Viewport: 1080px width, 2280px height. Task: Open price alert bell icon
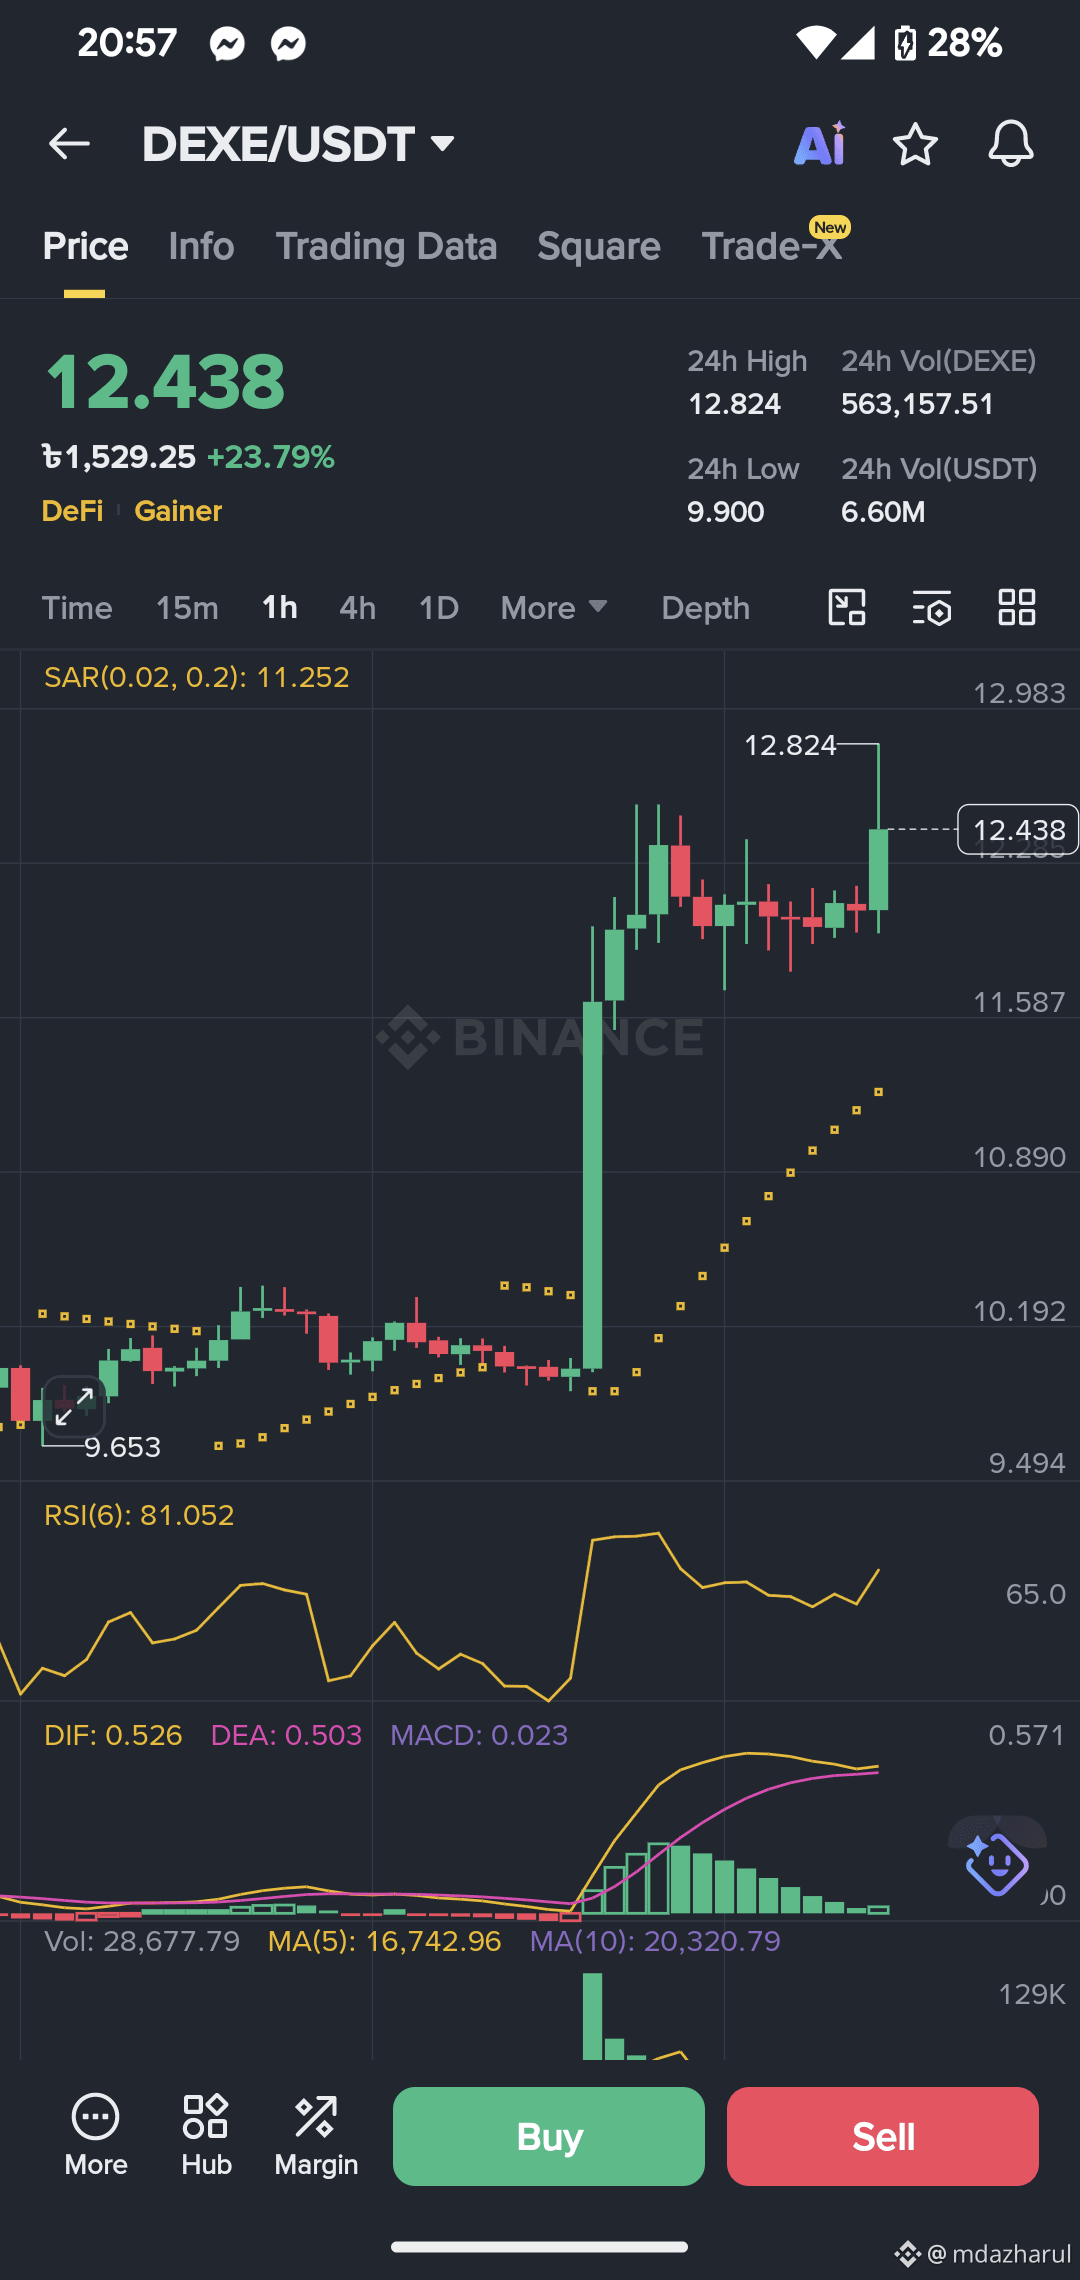coord(1011,144)
